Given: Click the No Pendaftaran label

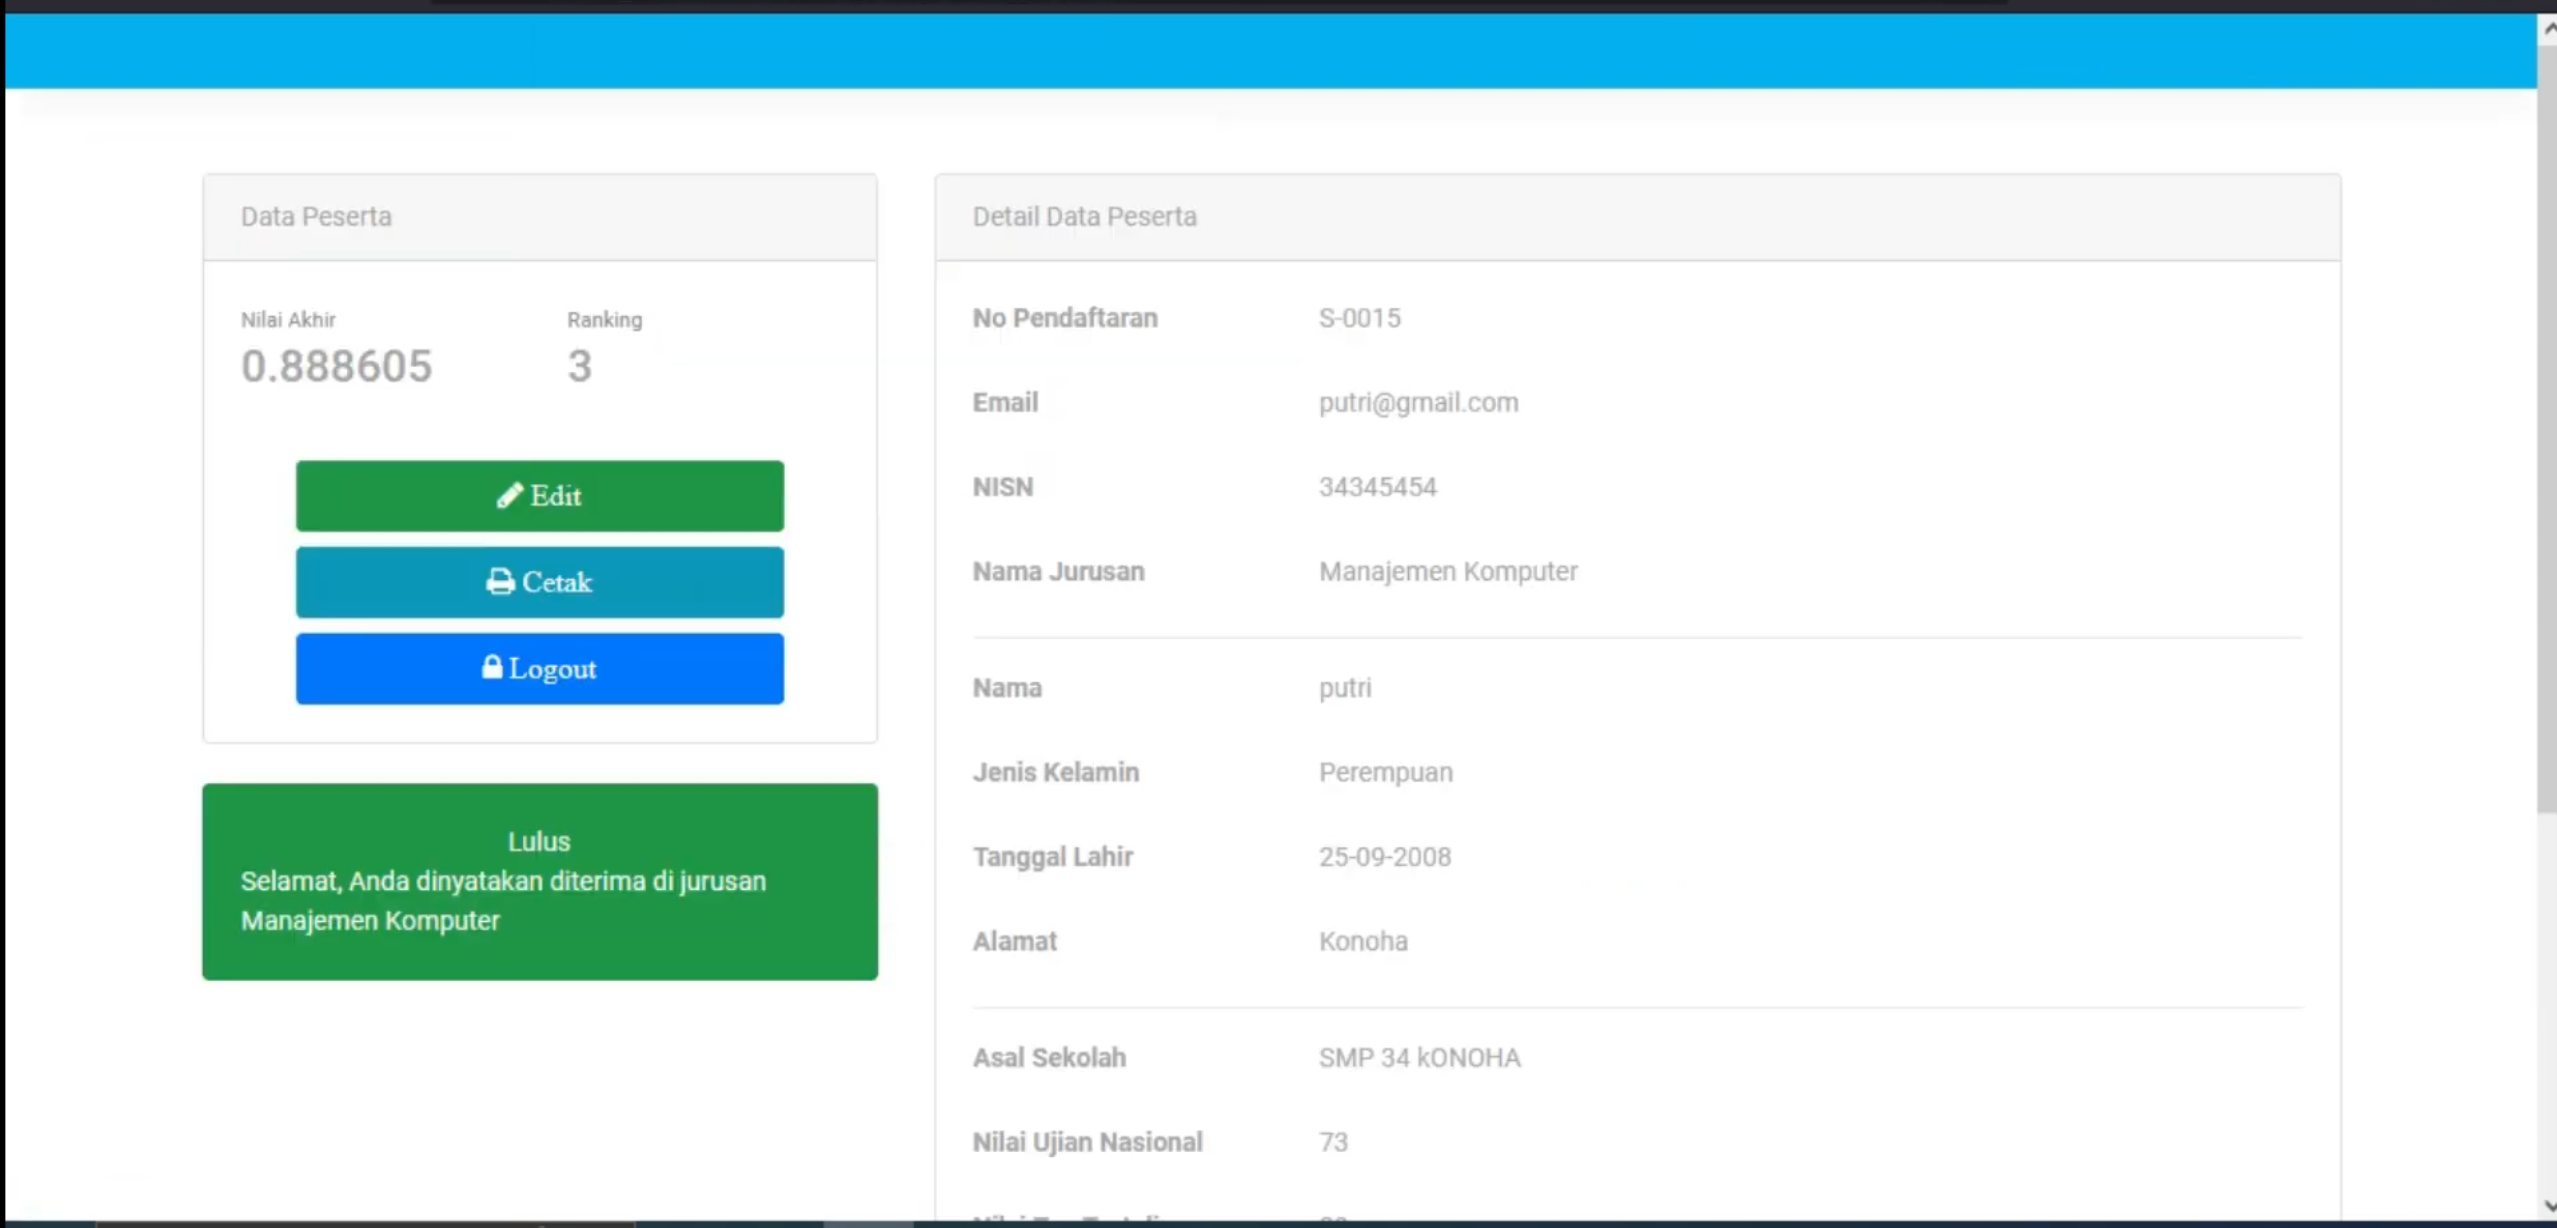Looking at the screenshot, I should [1065, 318].
